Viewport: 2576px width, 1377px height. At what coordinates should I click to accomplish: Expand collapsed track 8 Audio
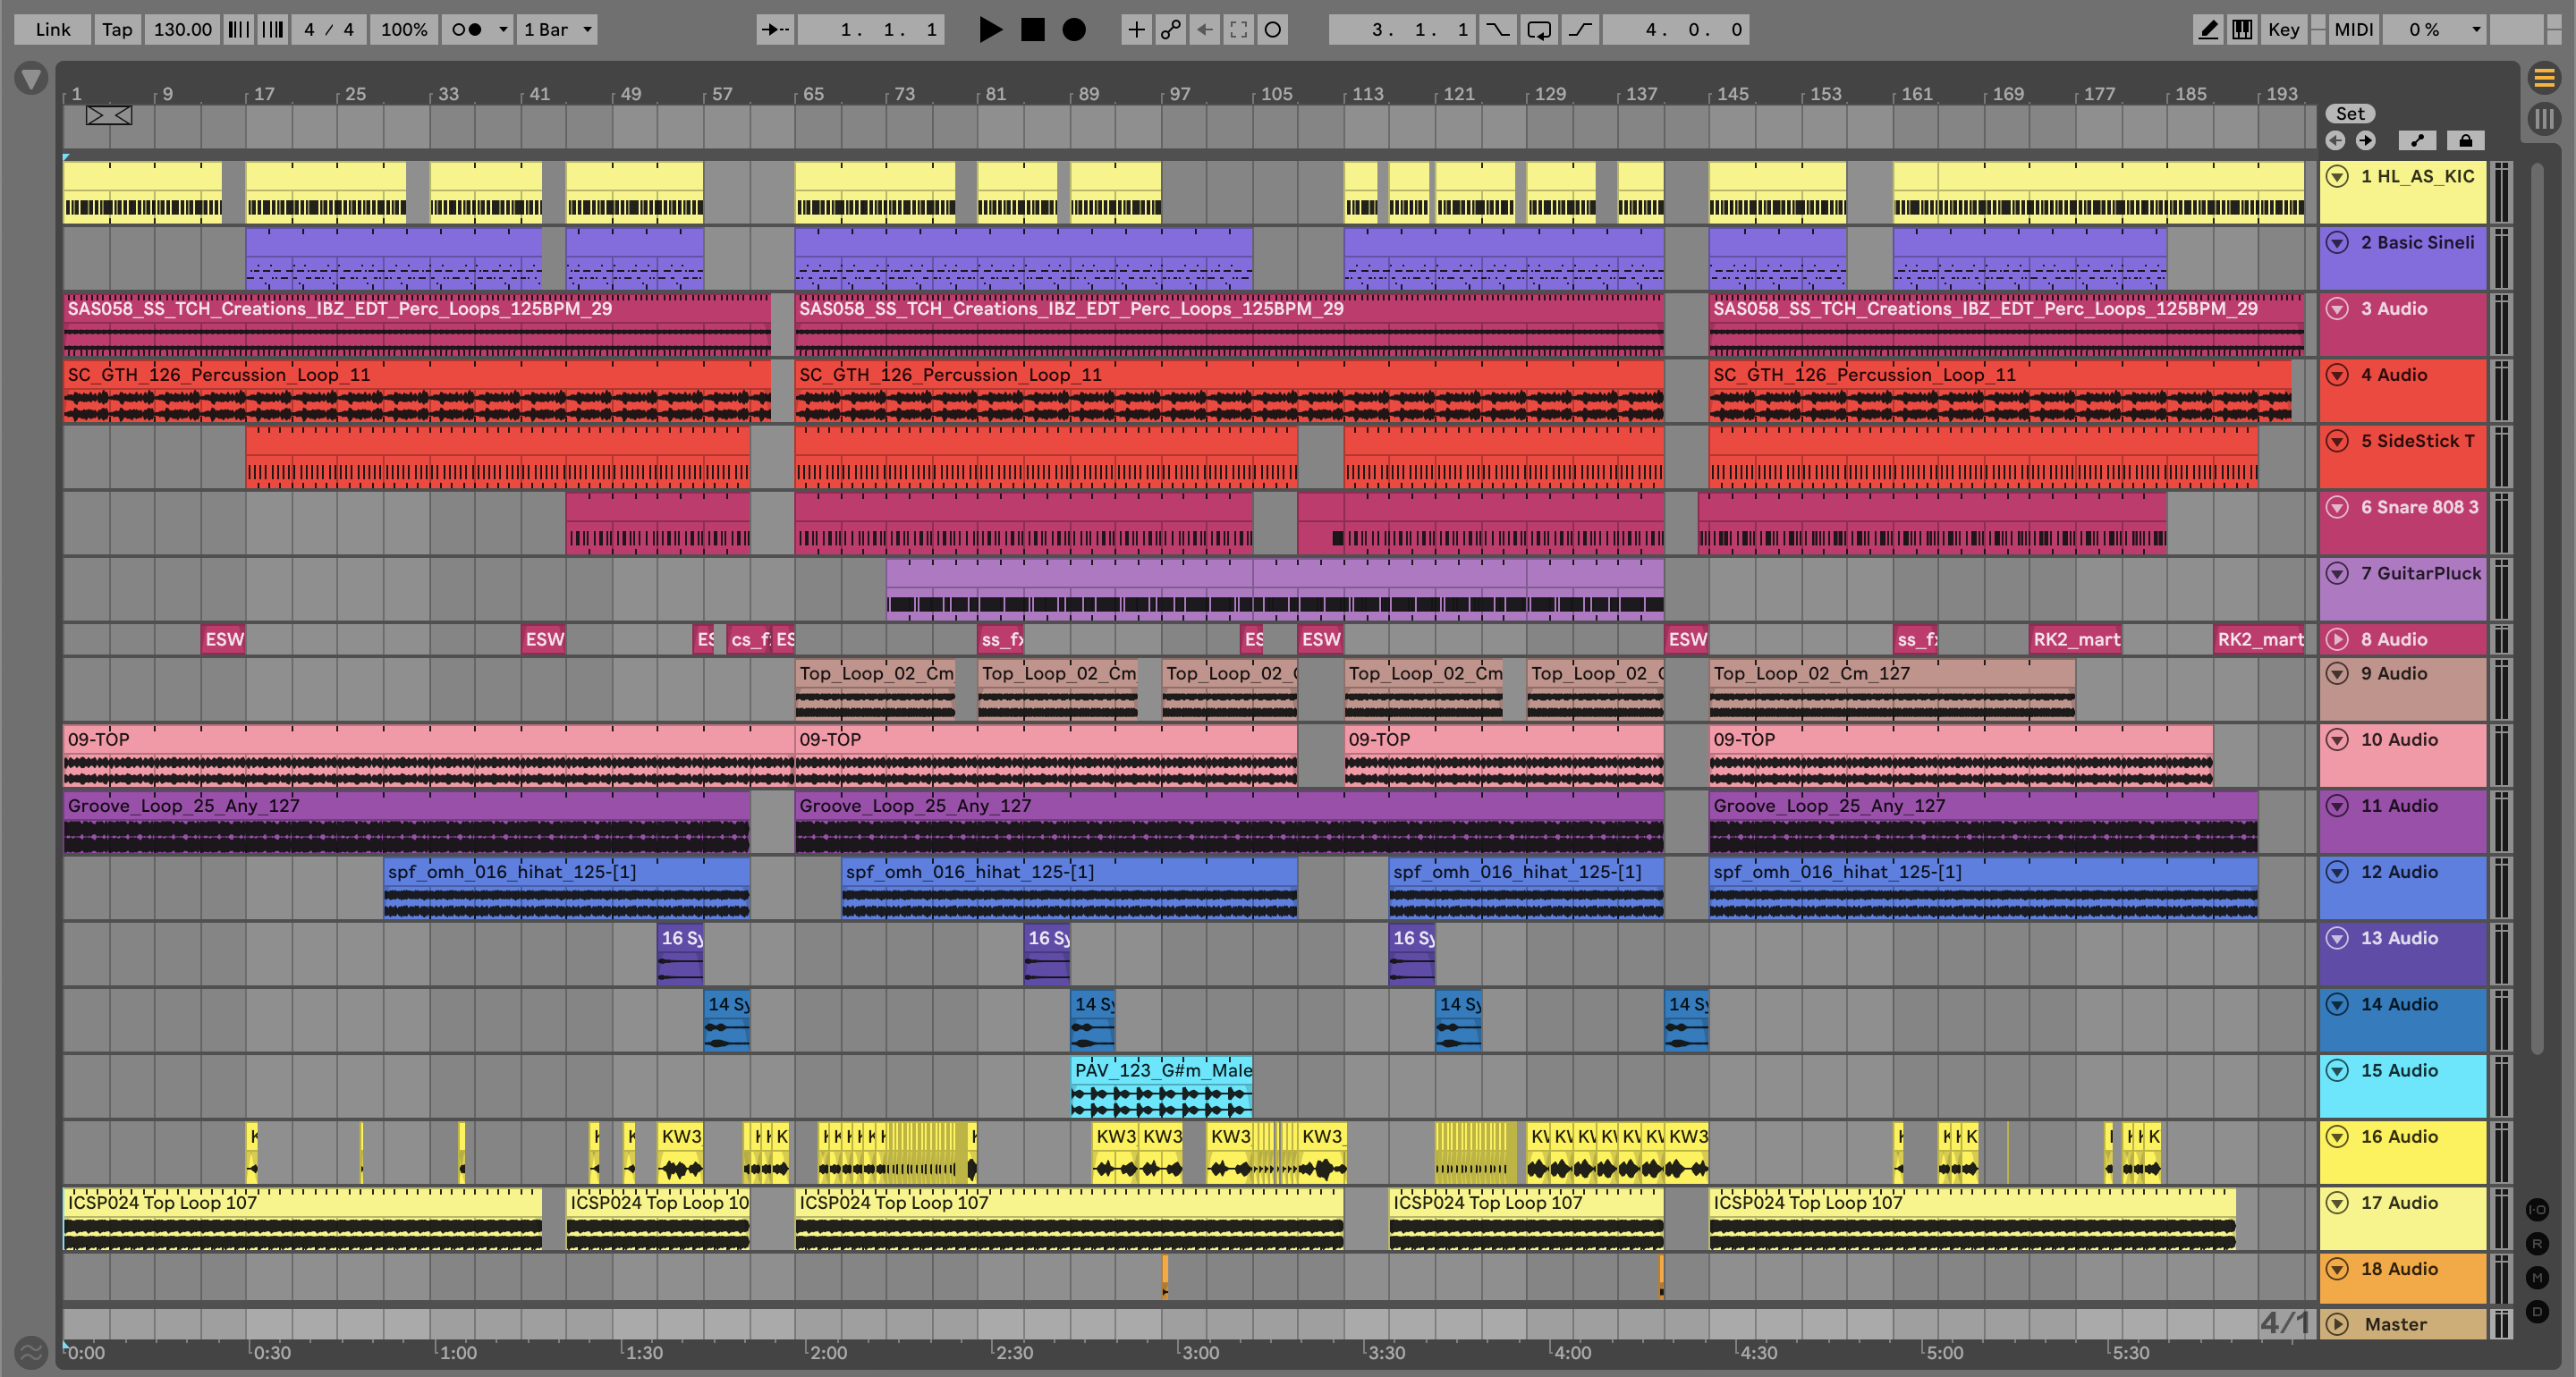click(2337, 639)
